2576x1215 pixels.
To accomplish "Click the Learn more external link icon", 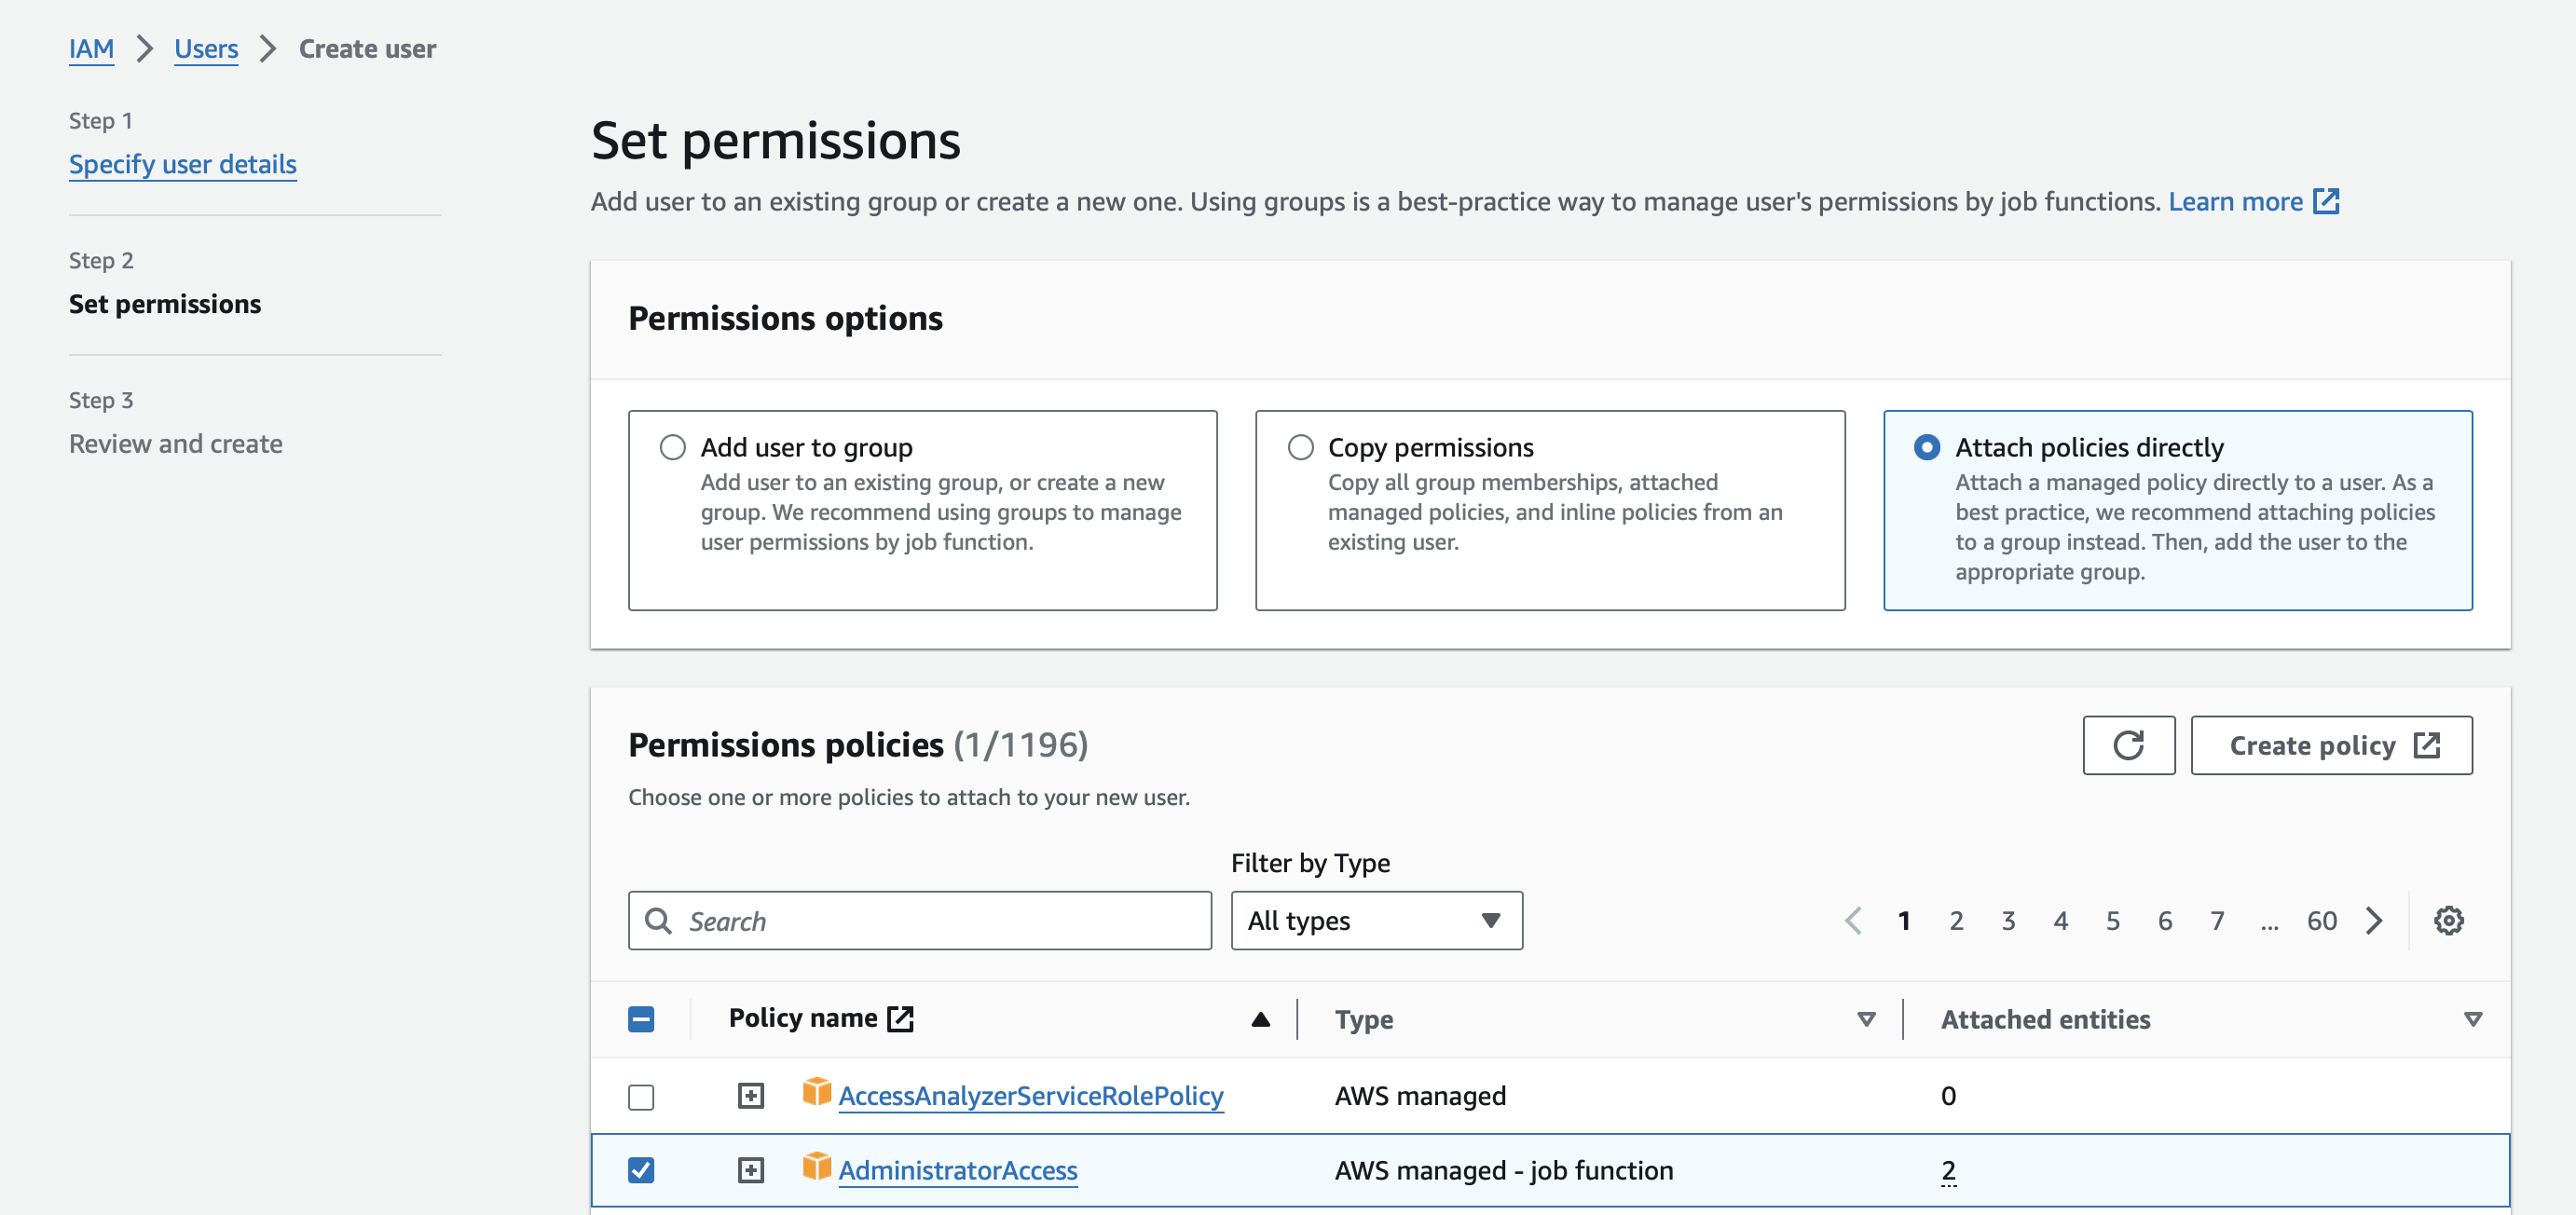I will [x=2326, y=201].
